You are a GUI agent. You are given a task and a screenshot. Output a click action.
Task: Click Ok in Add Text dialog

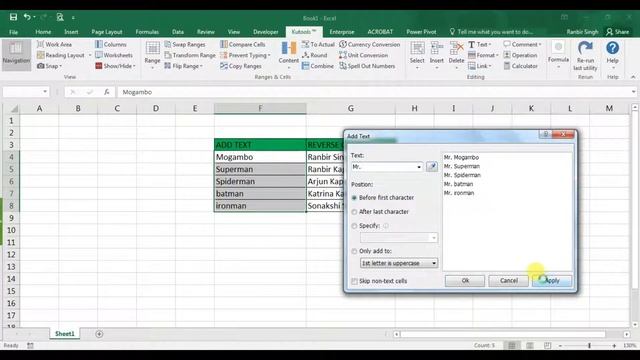(465, 281)
